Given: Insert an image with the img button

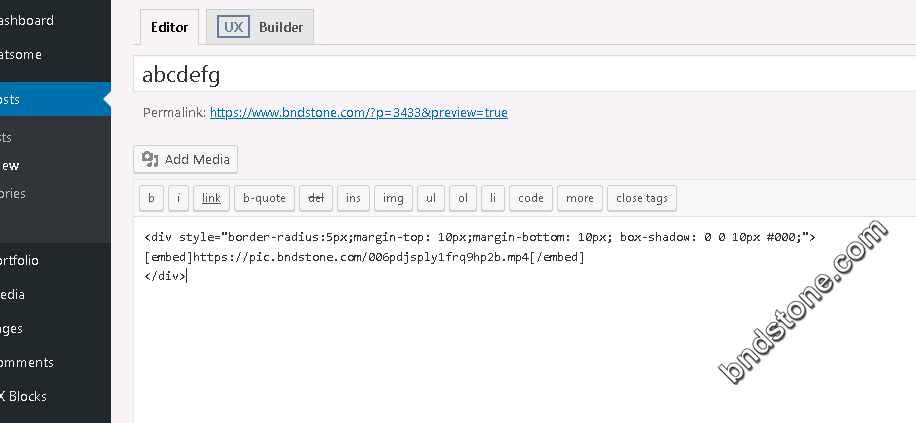Looking at the screenshot, I should tap(393, 198).
